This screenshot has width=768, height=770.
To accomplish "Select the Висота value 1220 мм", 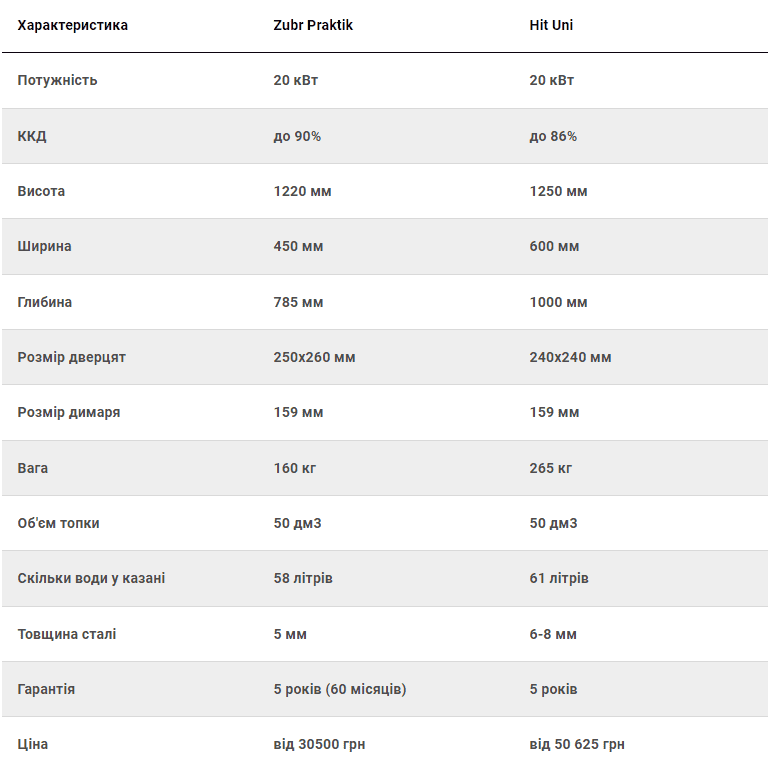I will 302,191.
